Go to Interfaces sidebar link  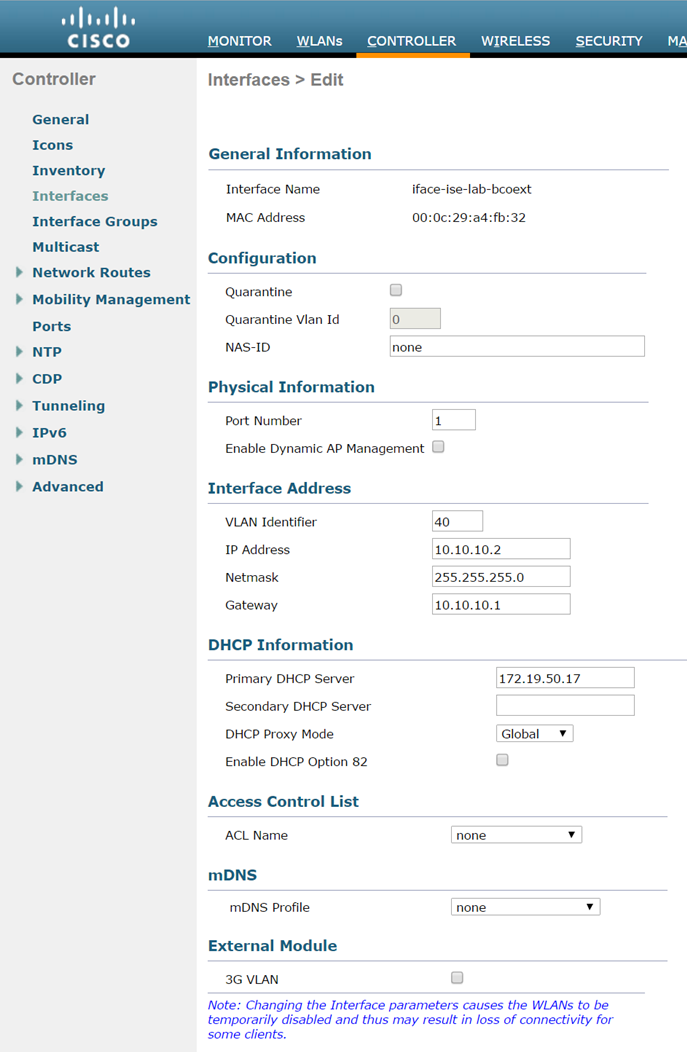70,196
